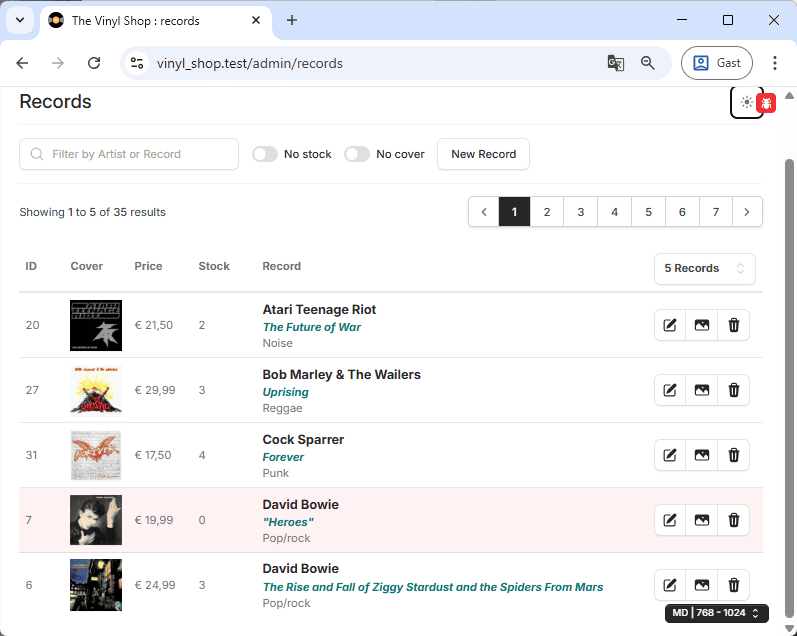Open the Chrome three-dot menu
The image size is (797, 636).
coord(775,63)
